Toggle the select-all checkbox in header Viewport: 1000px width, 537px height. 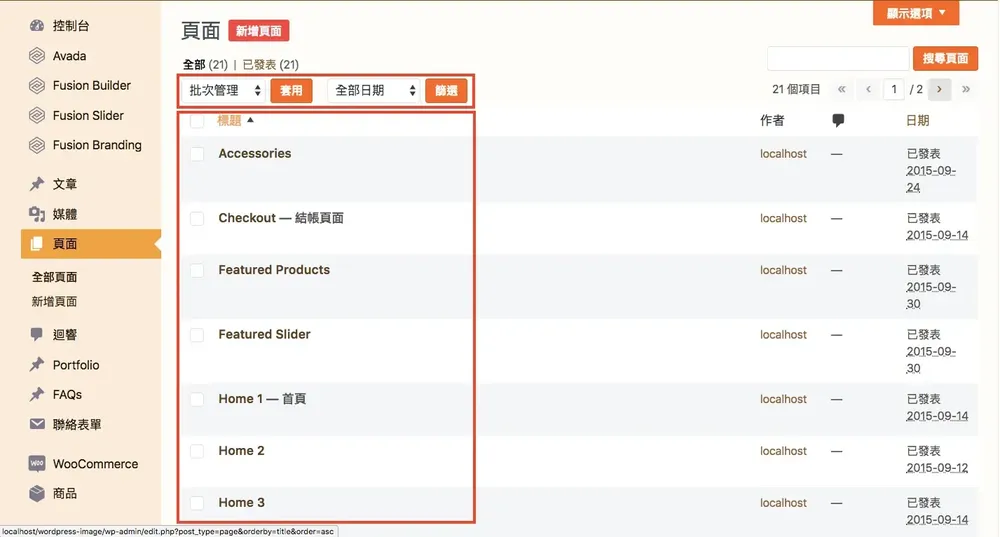click(x=197, y=121)
